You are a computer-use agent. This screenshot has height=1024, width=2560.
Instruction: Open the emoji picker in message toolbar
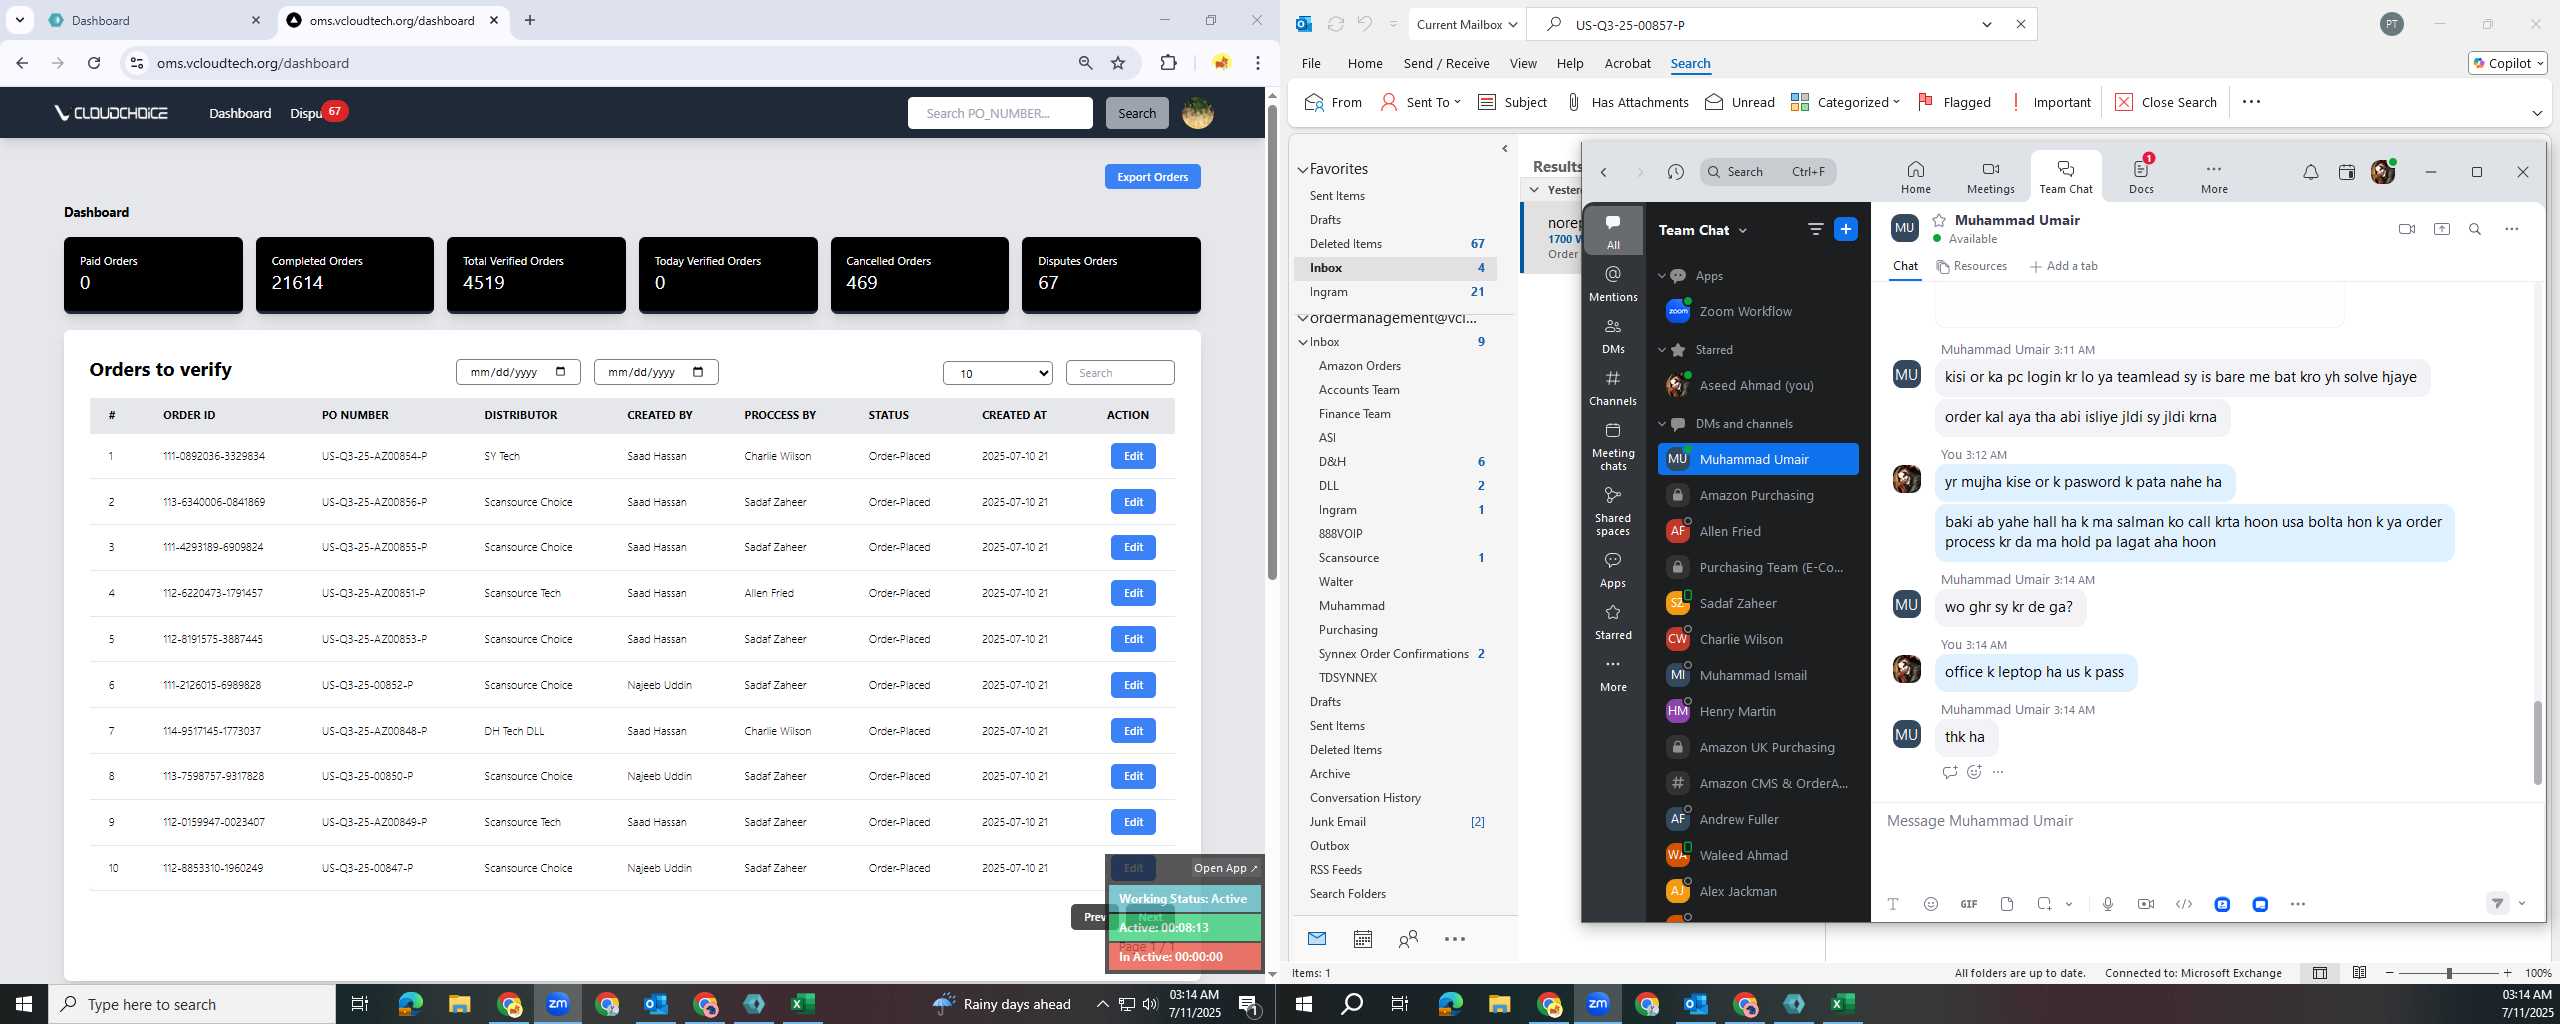tap(1930, 904)
